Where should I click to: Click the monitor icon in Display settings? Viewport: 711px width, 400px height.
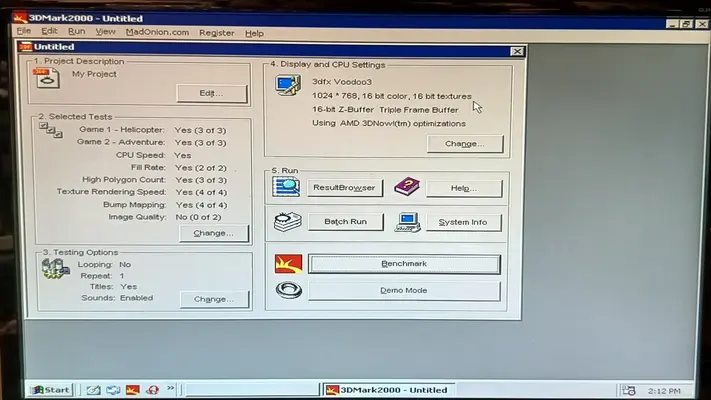[287, 87]
